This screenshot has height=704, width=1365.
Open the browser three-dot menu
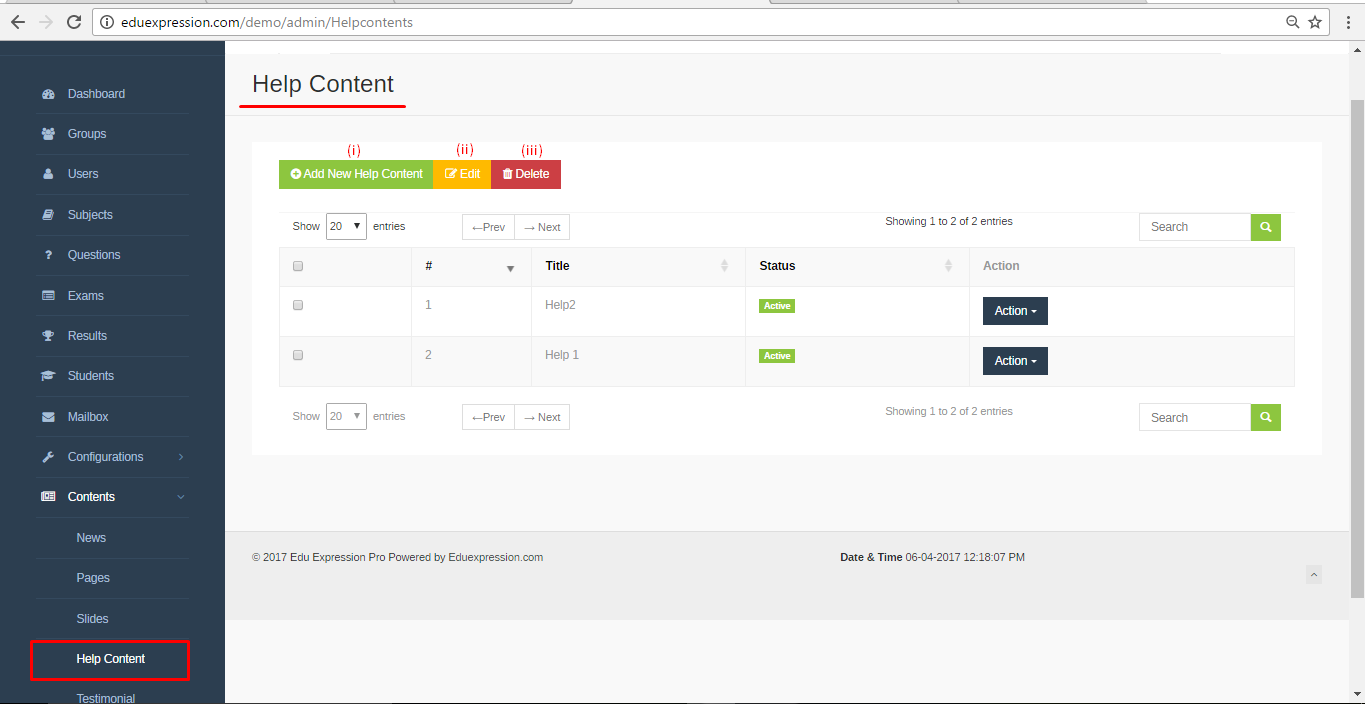(1347, 22)
